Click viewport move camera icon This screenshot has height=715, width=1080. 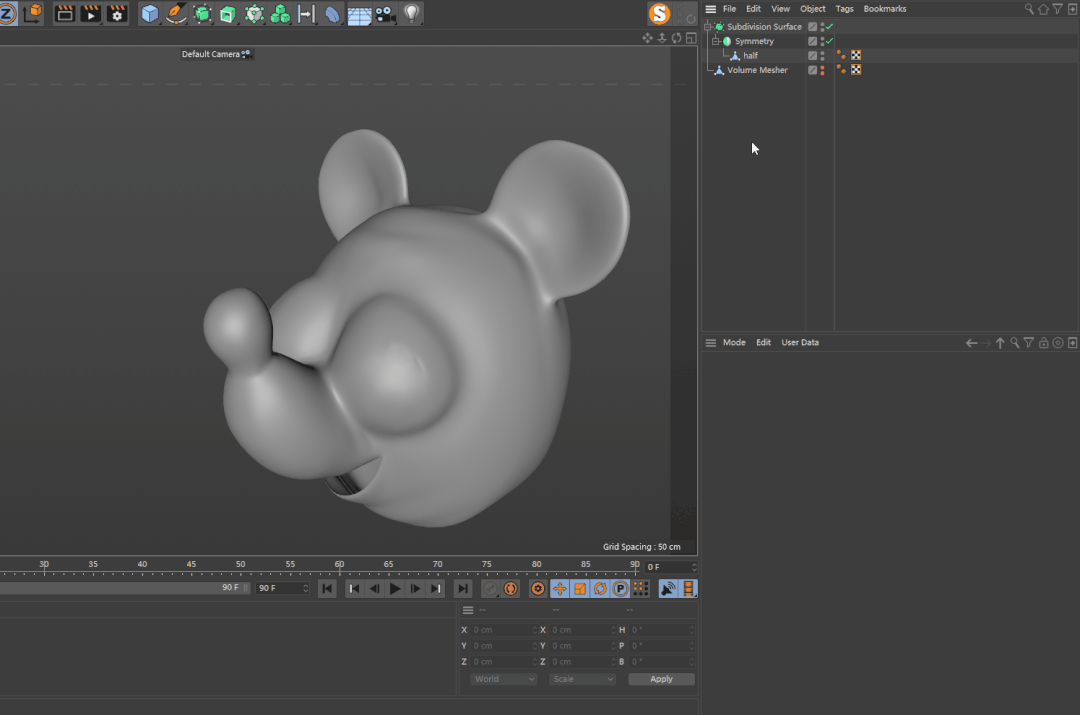click(x=647, y=38)
